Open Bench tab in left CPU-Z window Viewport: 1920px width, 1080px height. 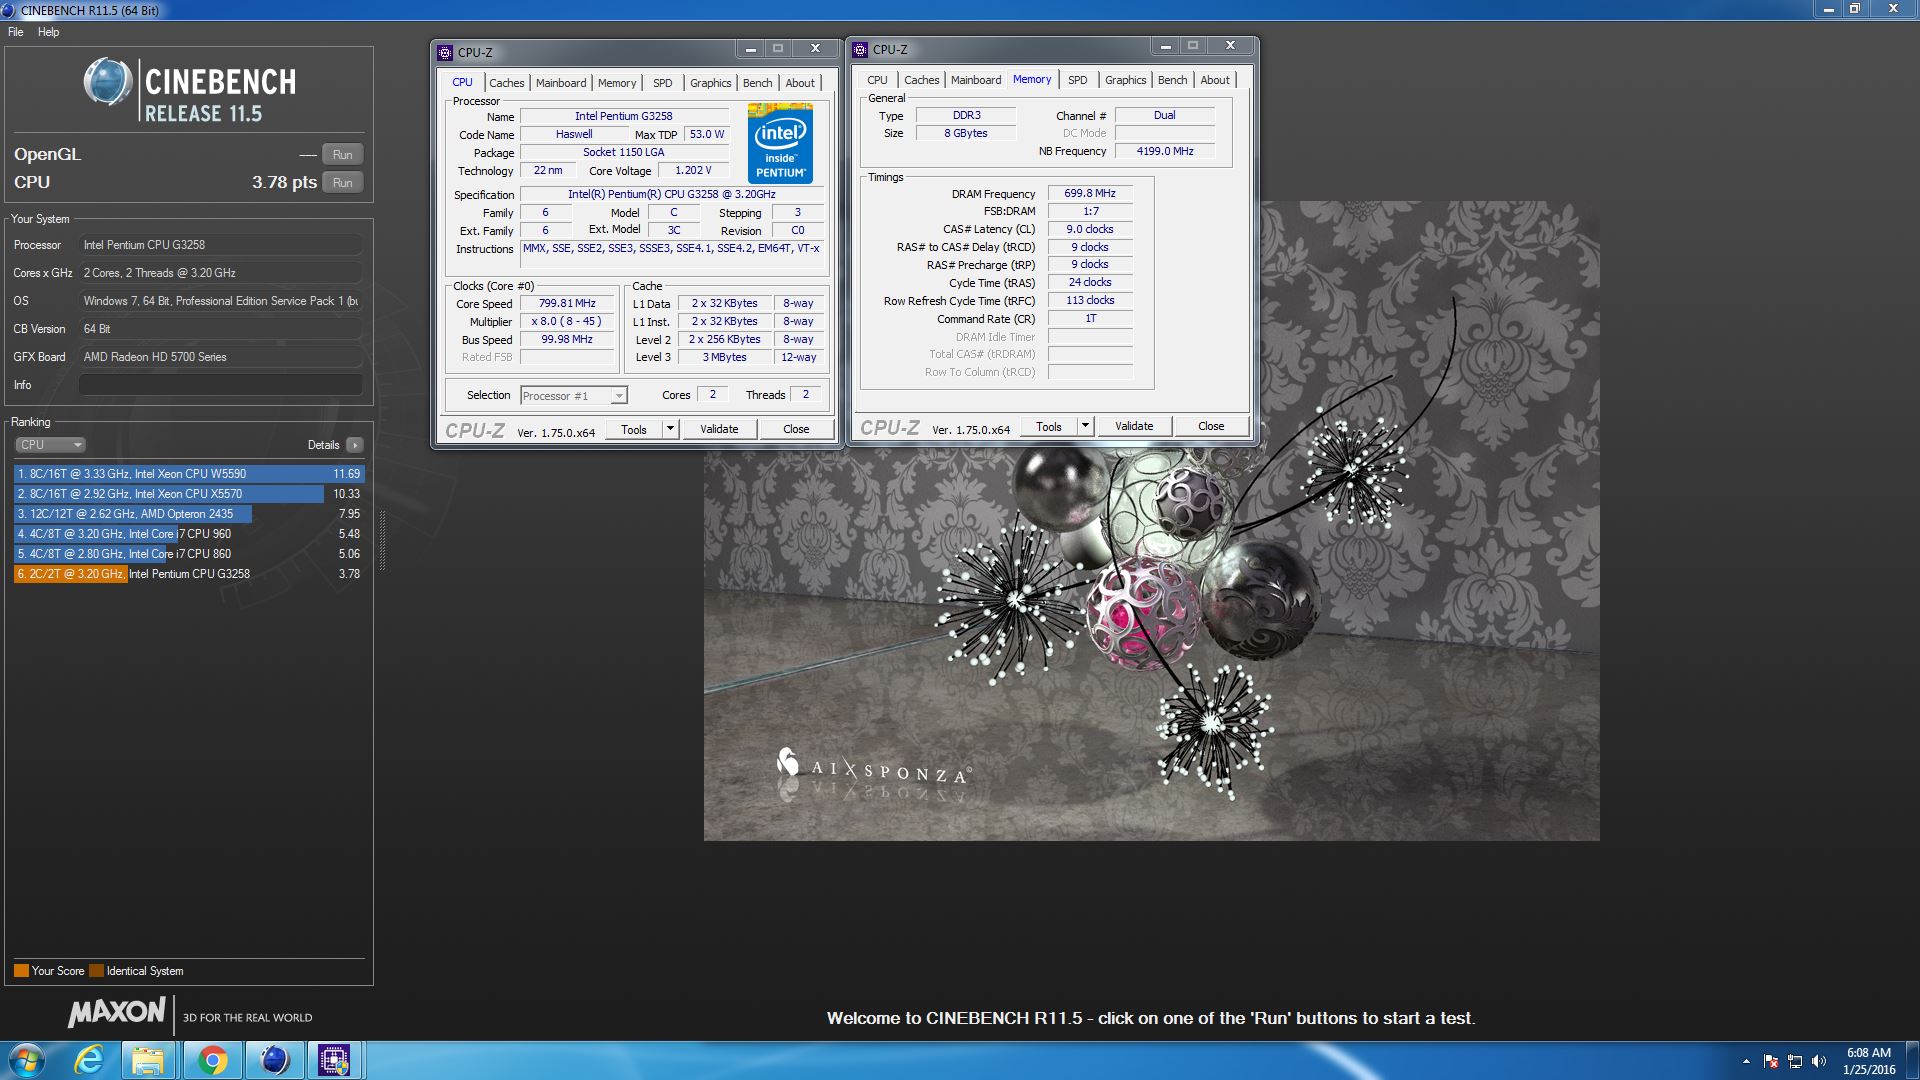[x=757, y=83]
